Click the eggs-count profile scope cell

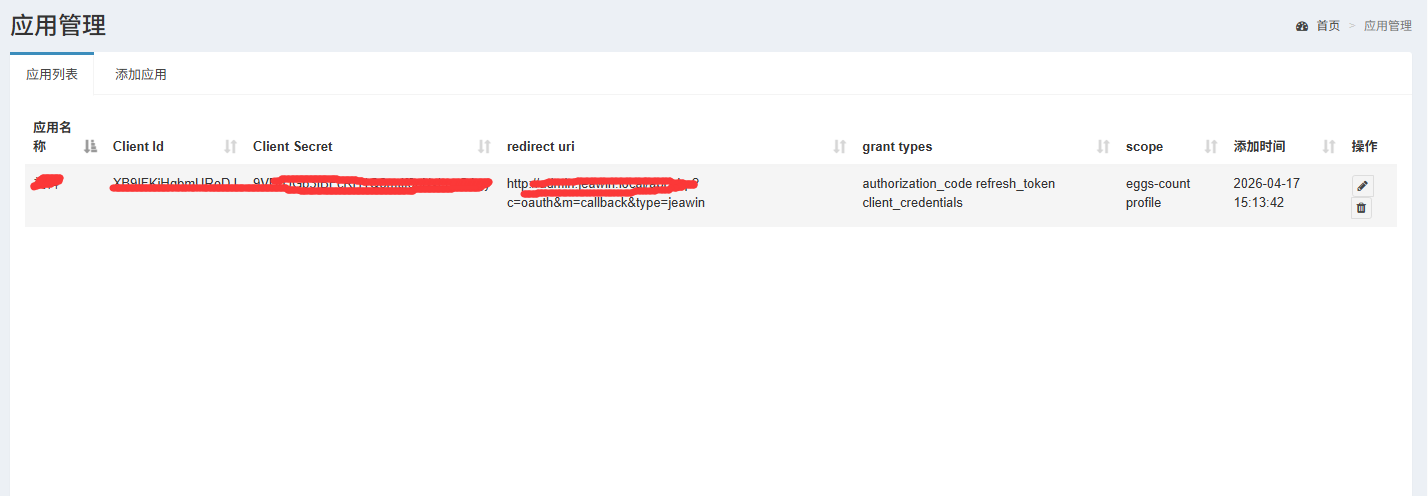(1158, 193)
